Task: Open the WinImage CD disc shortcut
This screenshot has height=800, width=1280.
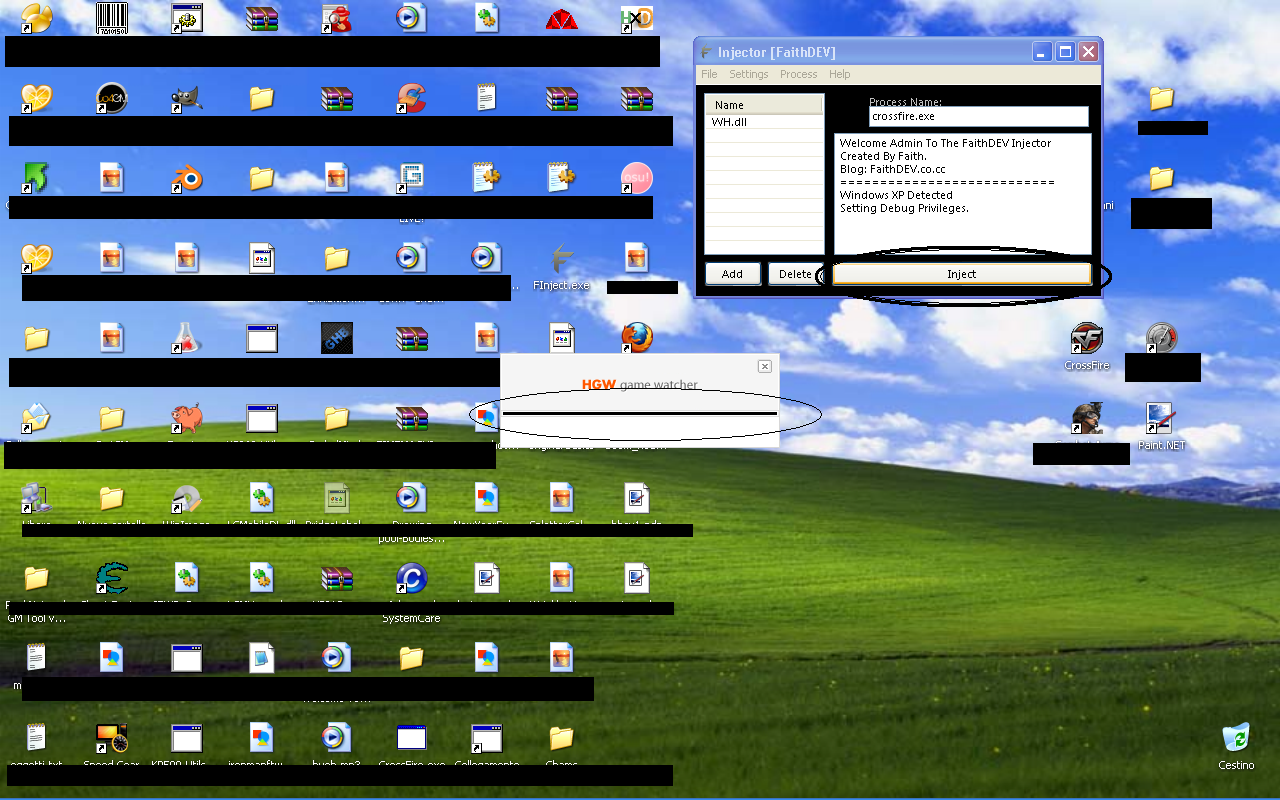Action: coord(186,498)
